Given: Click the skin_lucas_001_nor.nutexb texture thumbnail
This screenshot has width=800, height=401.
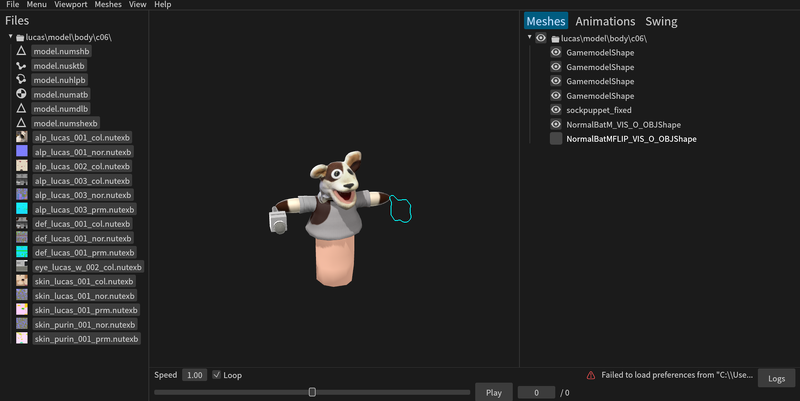Looking at the screenshot, I should point(21,295).
